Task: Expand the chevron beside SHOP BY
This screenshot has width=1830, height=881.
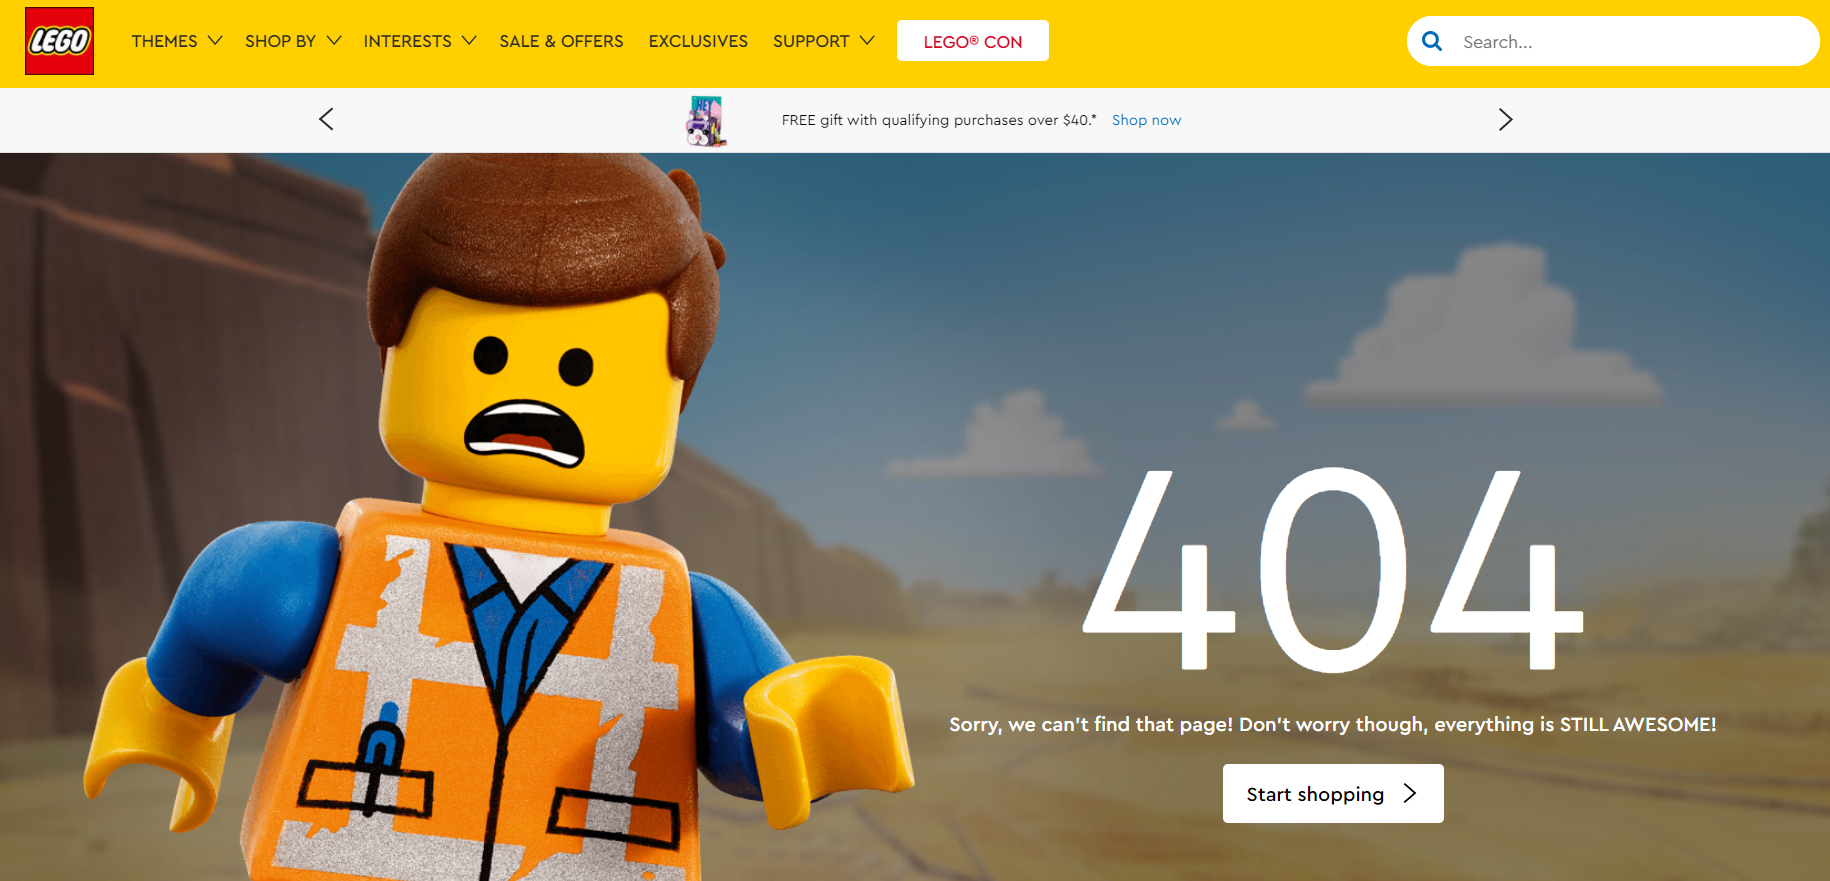Action: (x=334, y=40)
